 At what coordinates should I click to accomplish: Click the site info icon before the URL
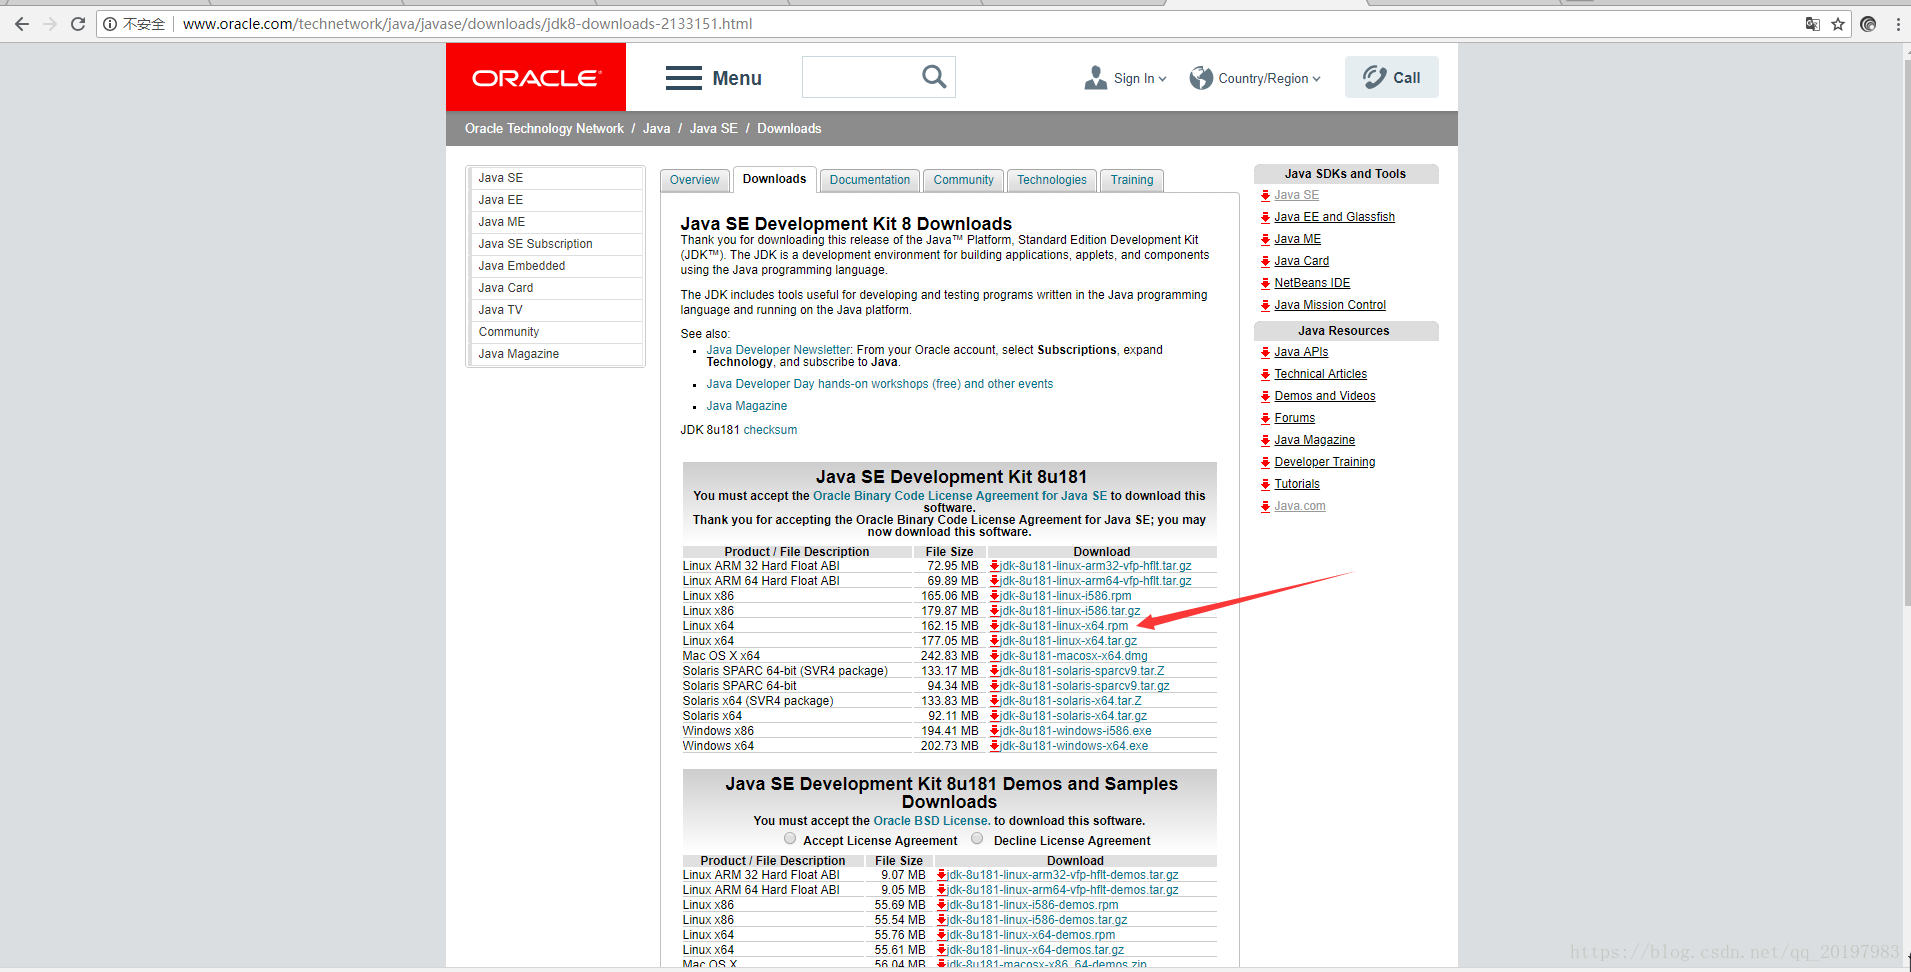pyautogui.click(x=110, y=24)
